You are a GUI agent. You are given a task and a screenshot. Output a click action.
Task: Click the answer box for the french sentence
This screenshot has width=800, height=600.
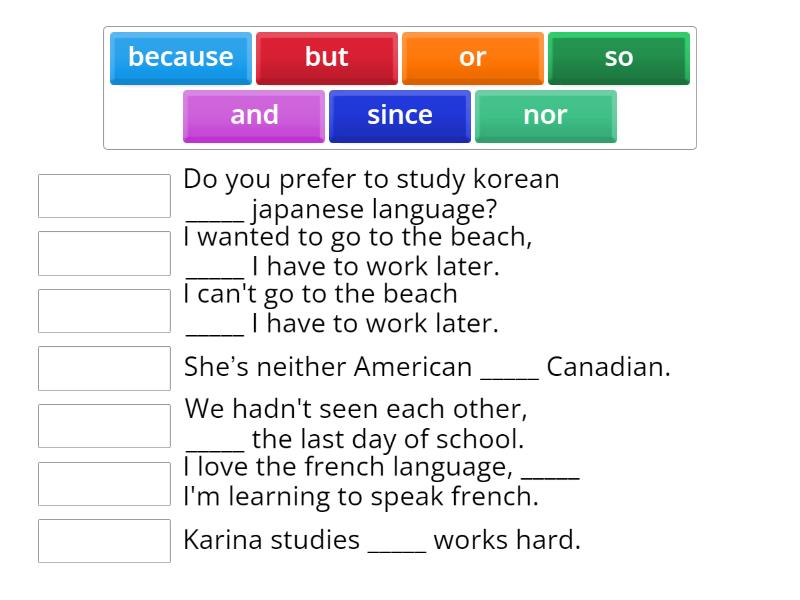coord(104,483)
